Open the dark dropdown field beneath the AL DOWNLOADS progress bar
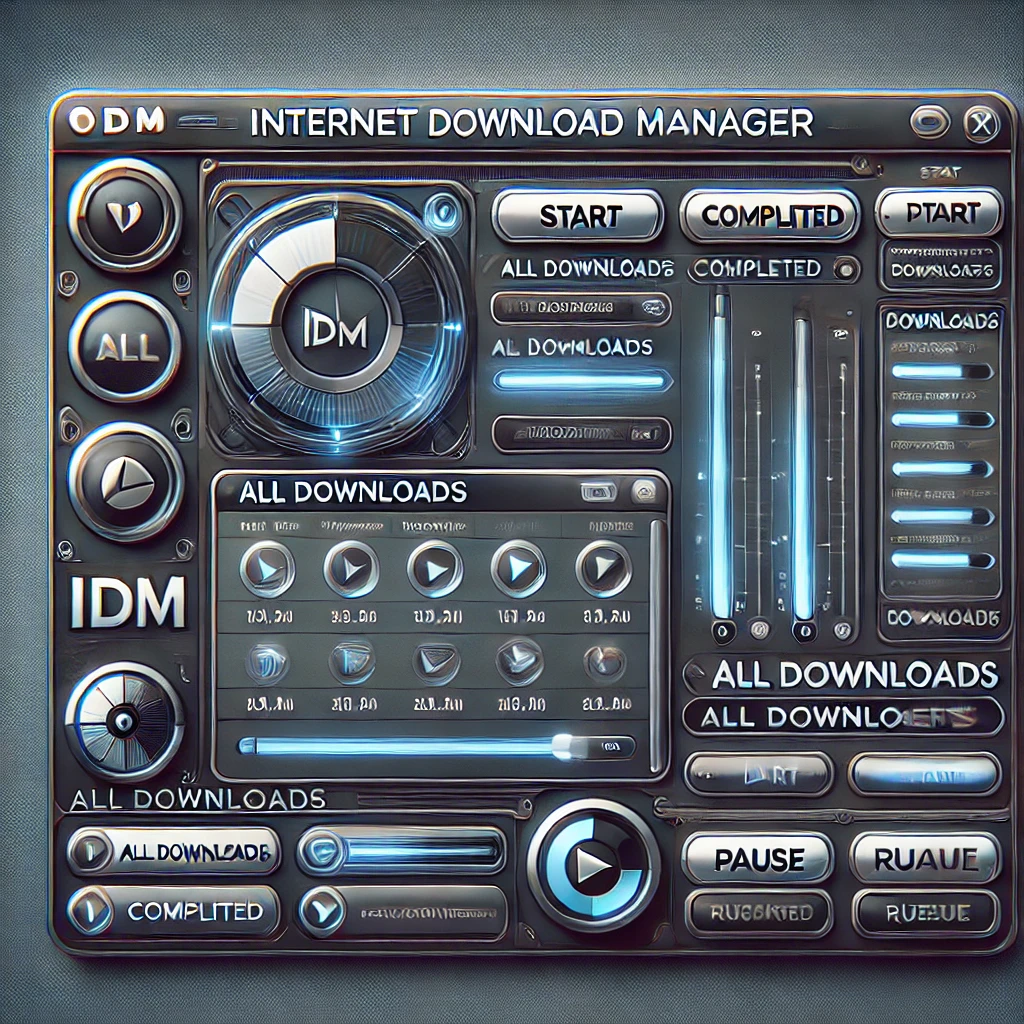1024x1024 pixels. tap(582, 434)
